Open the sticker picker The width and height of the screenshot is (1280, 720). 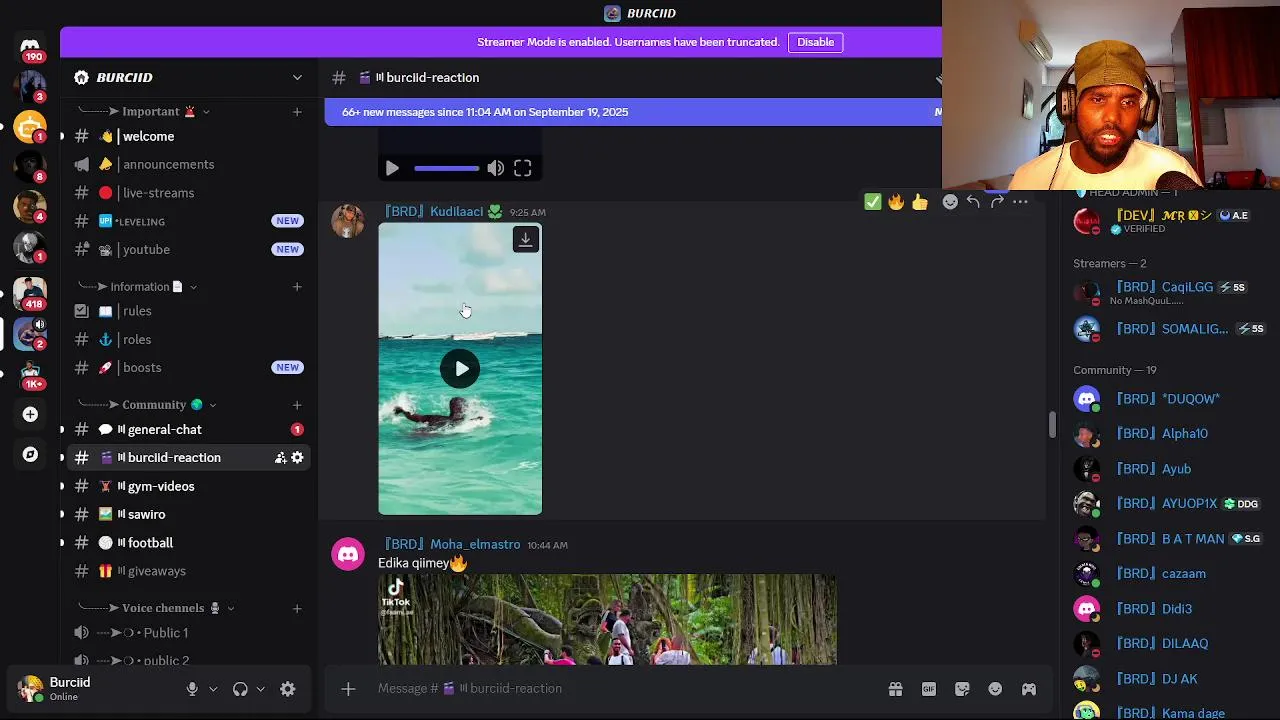[962, 689]
